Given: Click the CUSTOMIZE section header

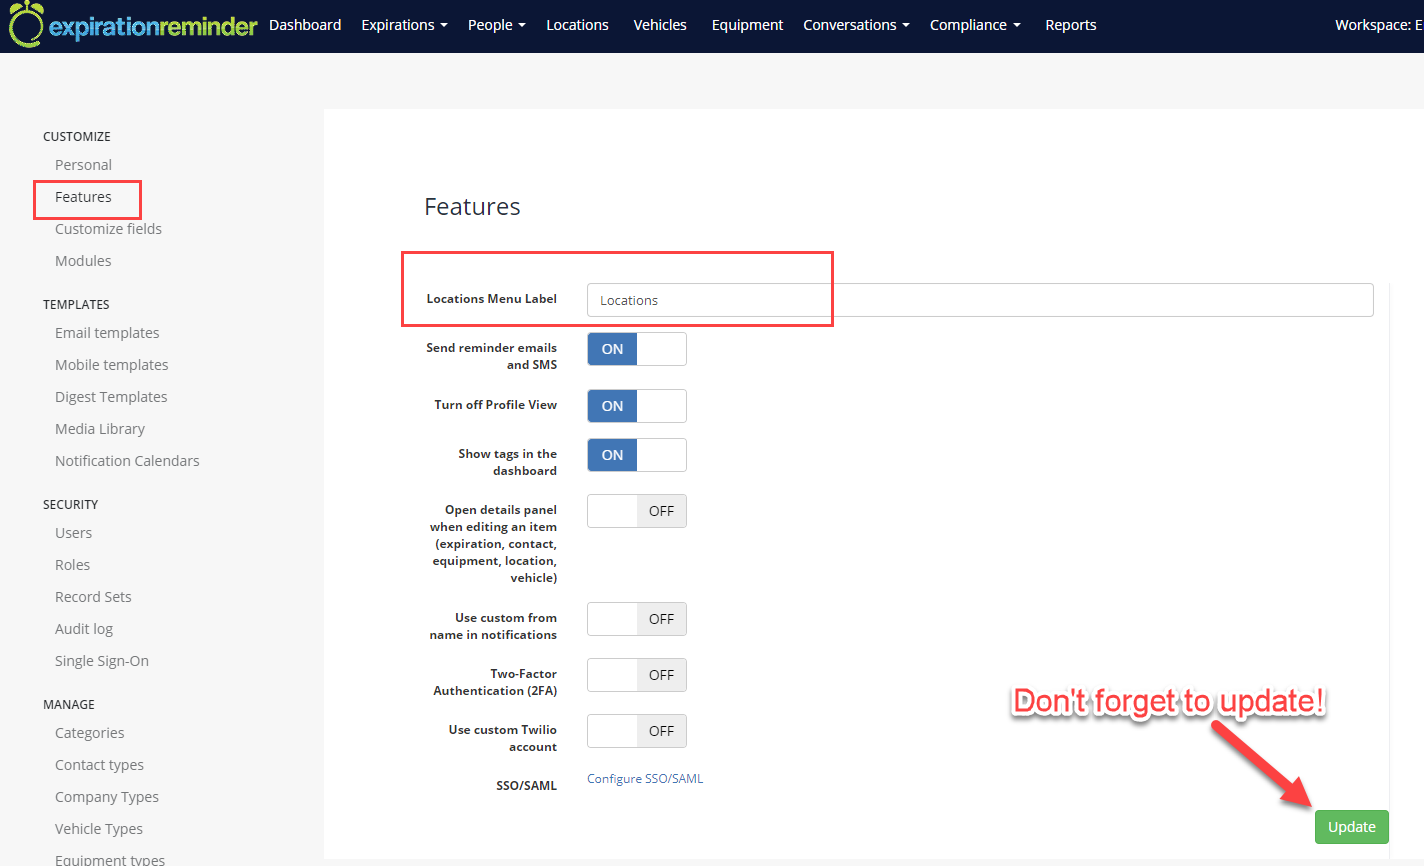Looking at the screenshot, I should 77,137.
